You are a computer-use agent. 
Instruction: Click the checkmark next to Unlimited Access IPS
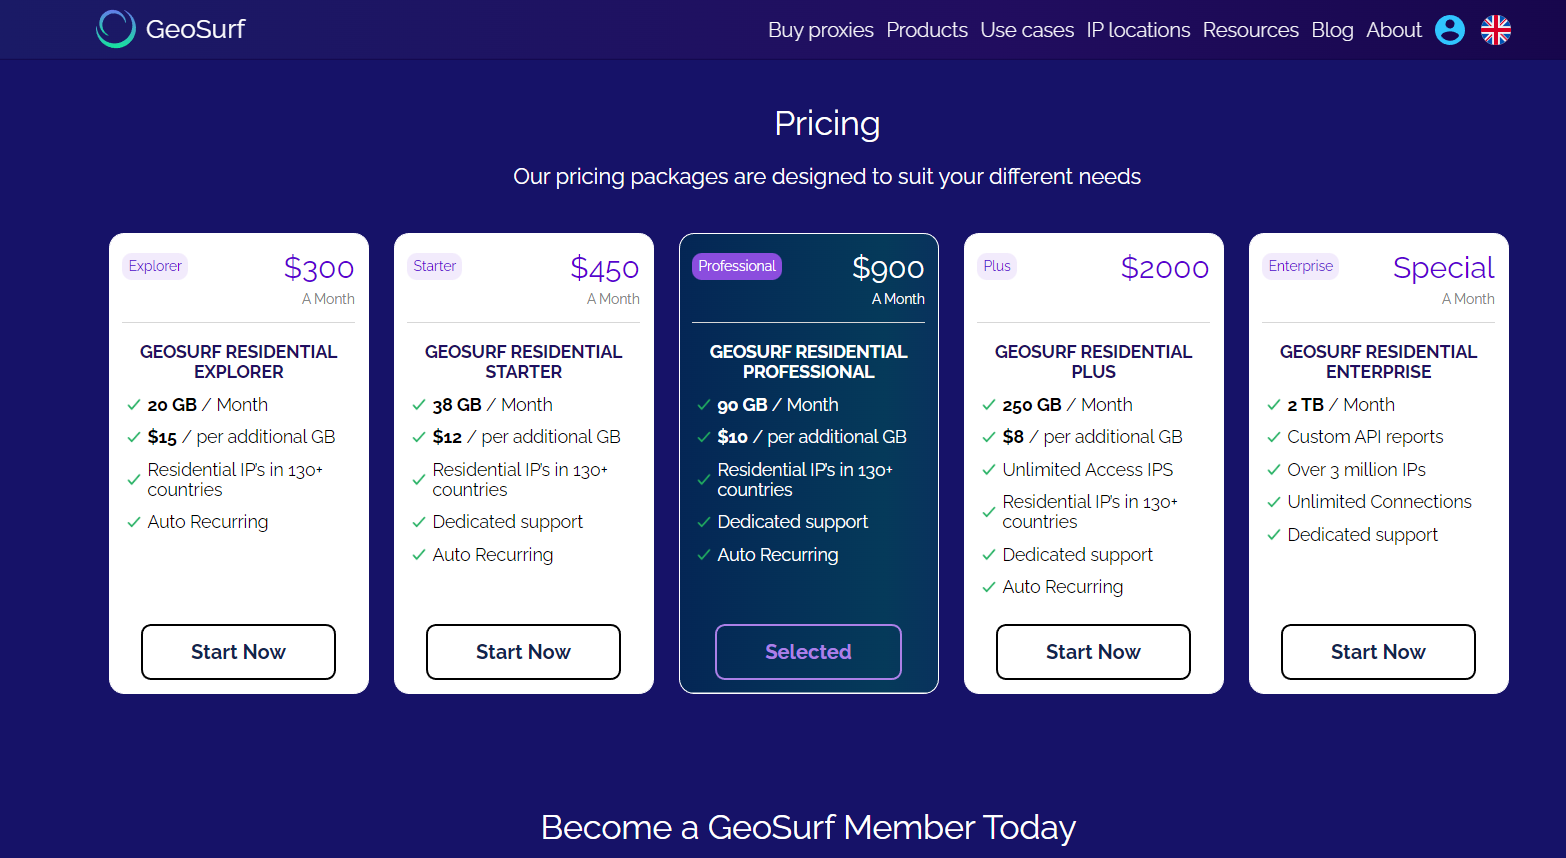tap(988, 470)
